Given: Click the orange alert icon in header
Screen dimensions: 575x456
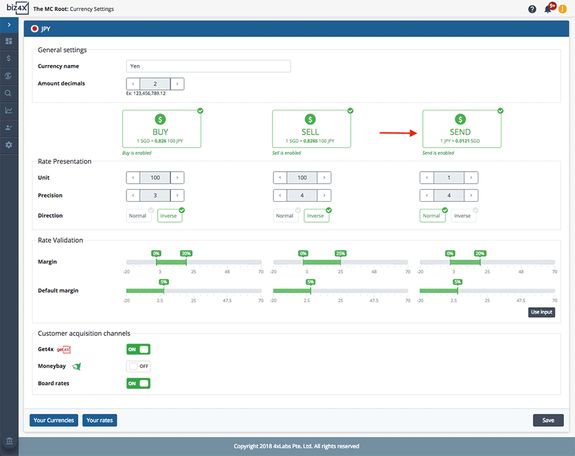Looking at the screenshot, I should 563,9.
